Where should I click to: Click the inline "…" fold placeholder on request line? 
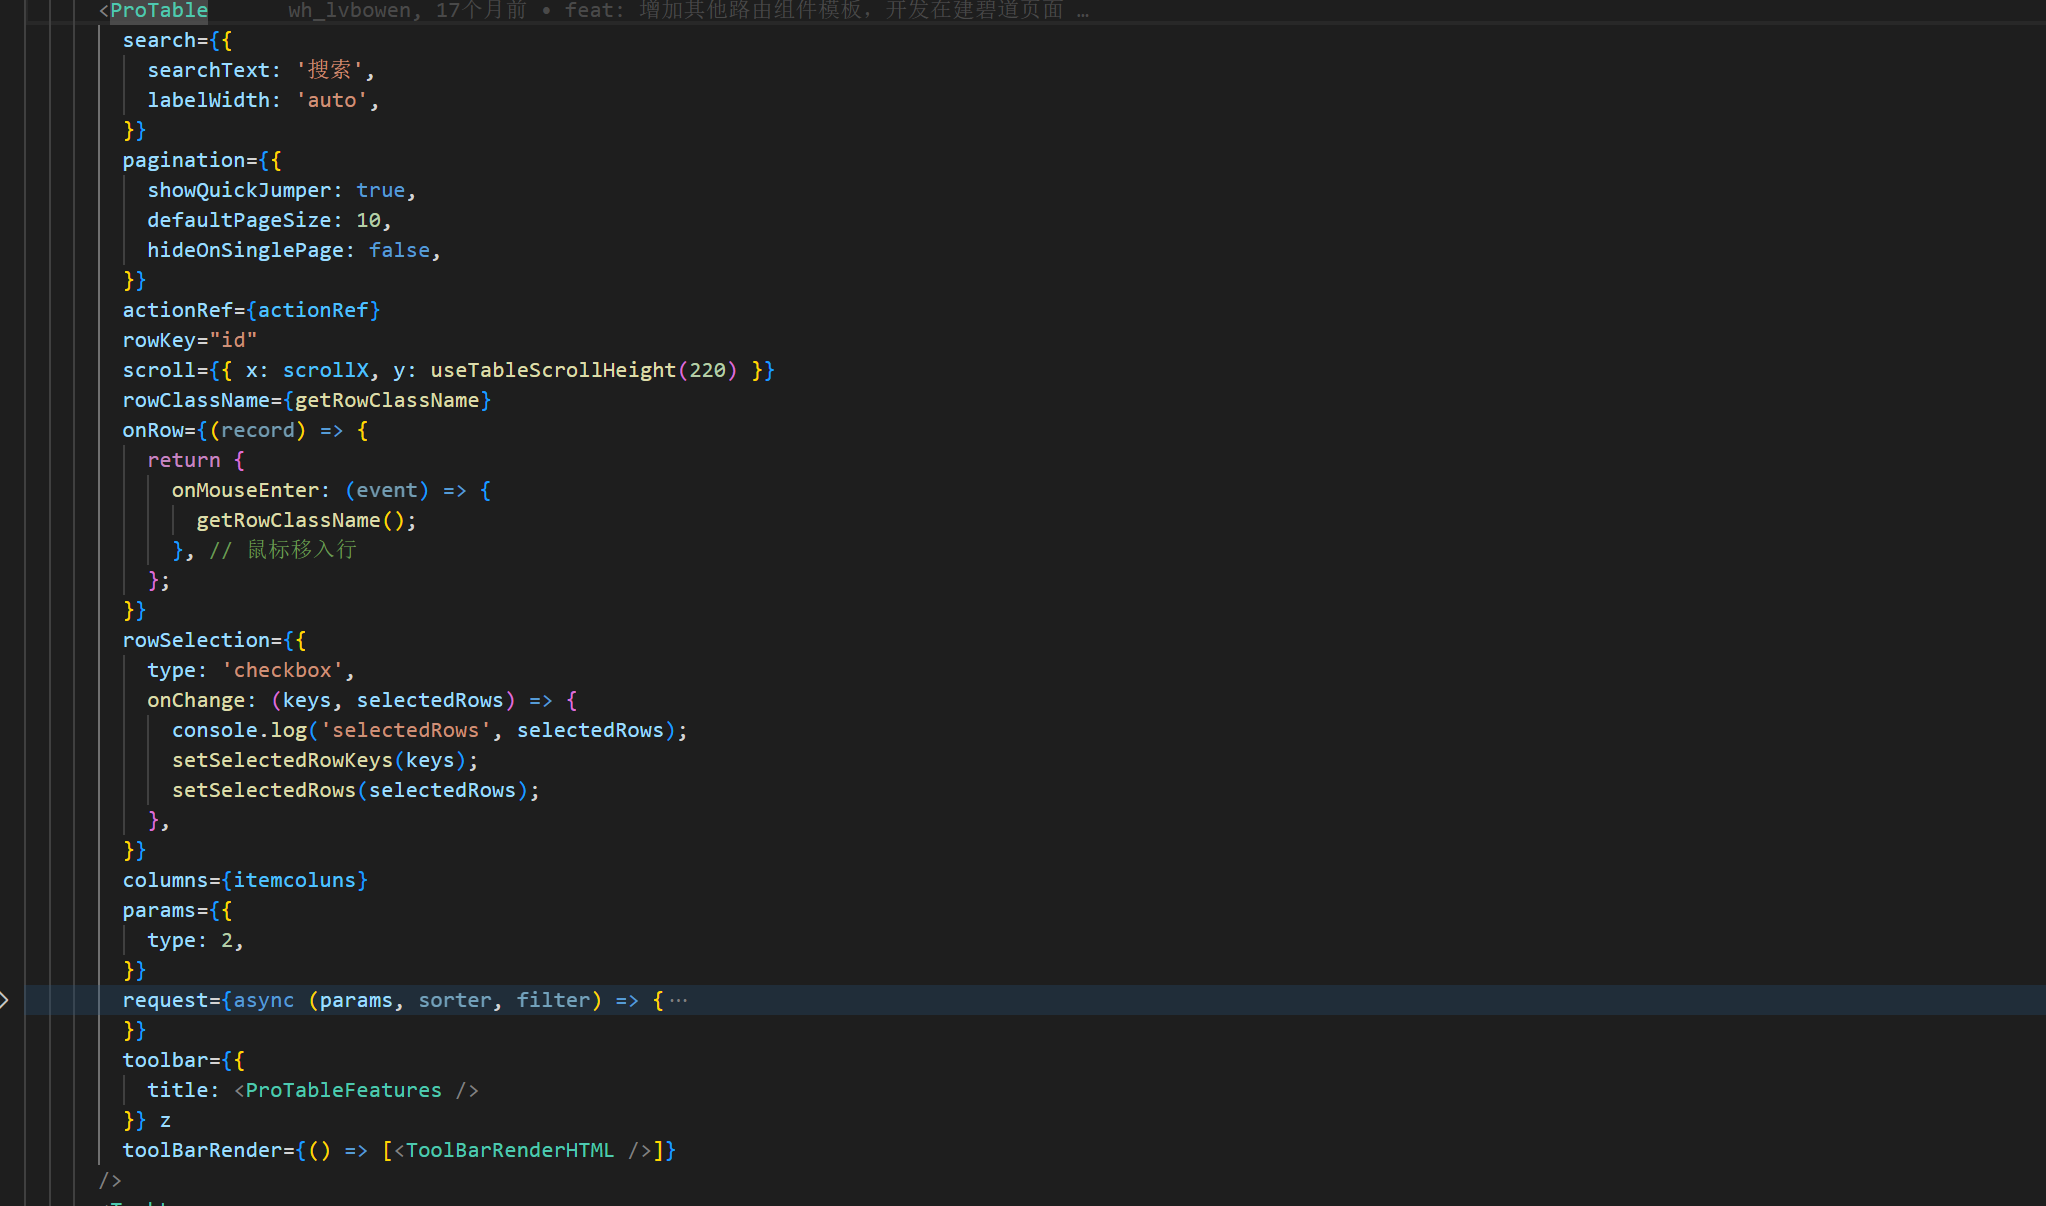pos(680,999)
